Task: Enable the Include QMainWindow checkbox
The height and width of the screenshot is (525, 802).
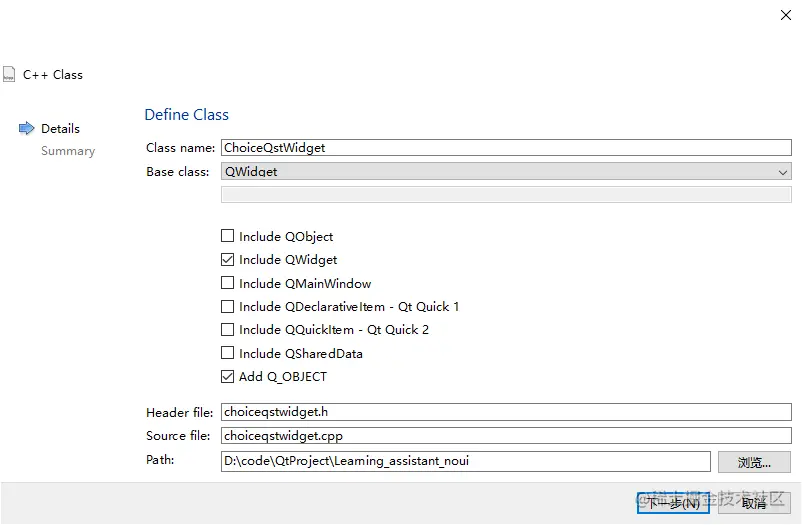Action: [228, 283]
